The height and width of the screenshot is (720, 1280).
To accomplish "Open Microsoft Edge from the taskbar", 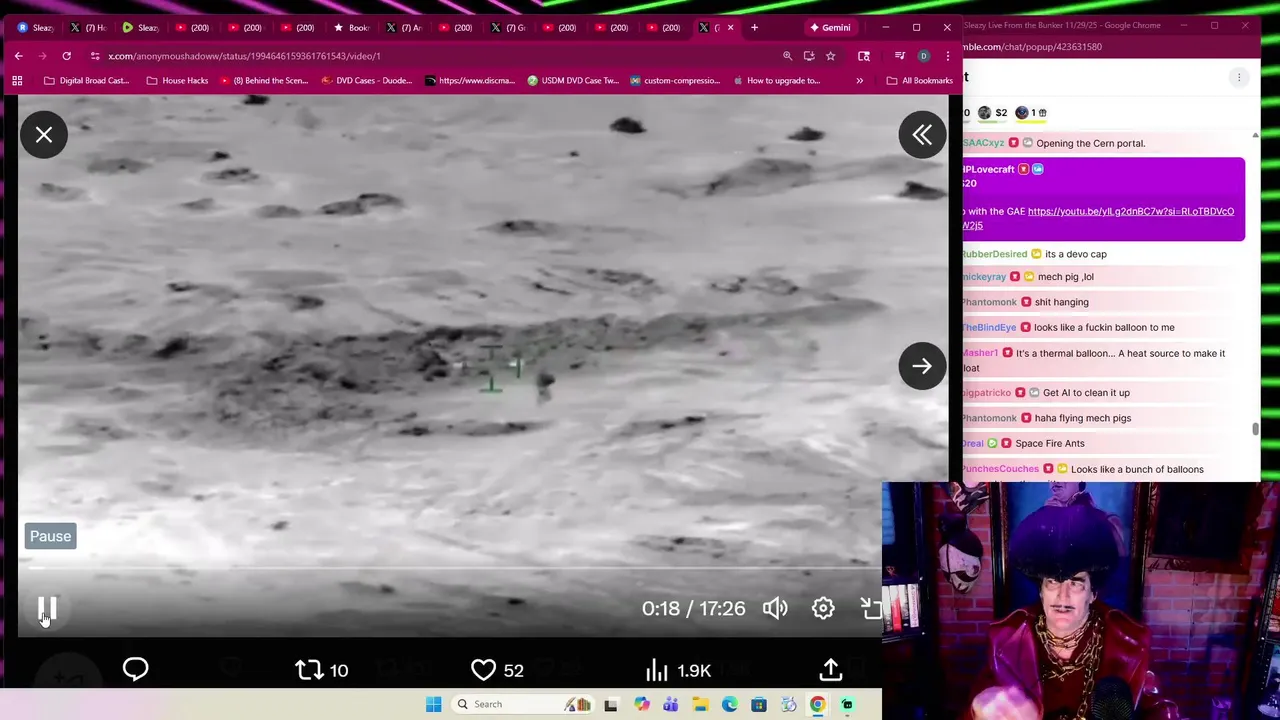I will coord(729,704).
